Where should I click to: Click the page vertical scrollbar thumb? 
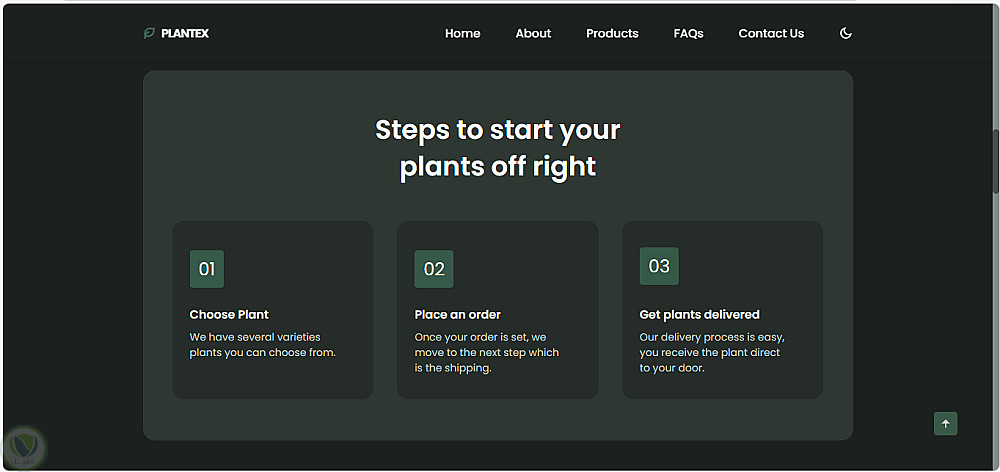click(995, 160)
